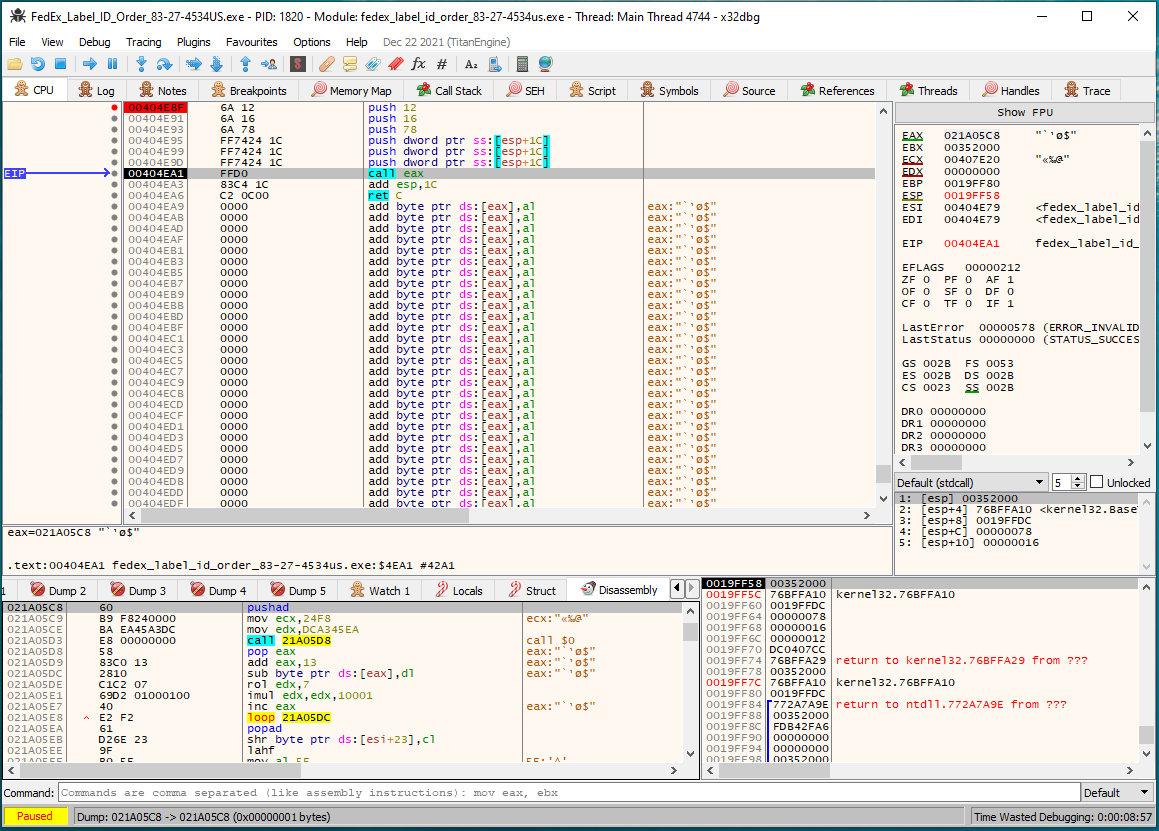Open the Bookmarks red ribbon icon

tap(395, 64)
